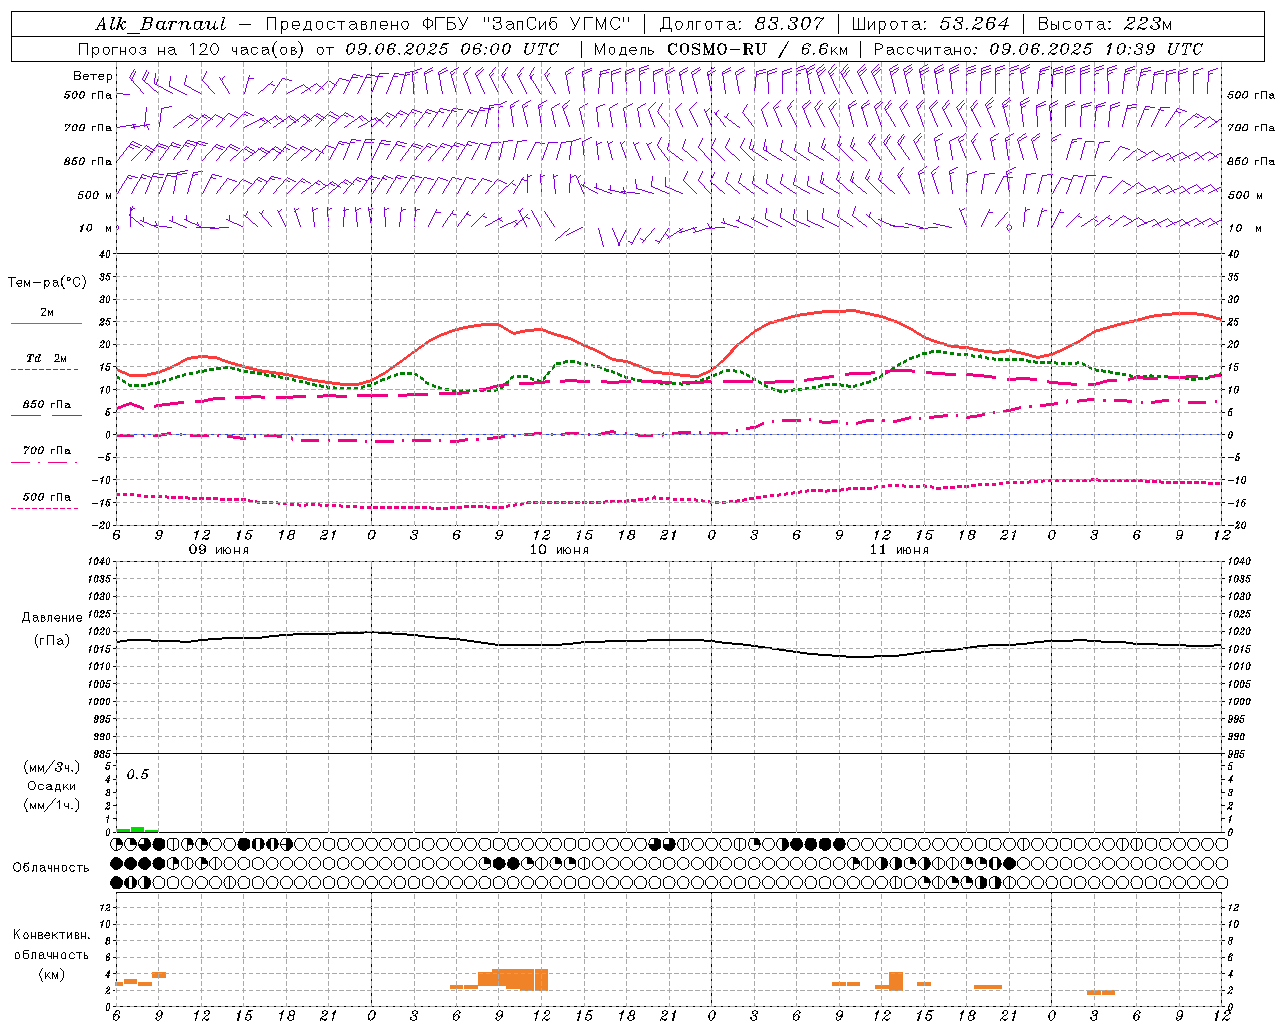Click the 'Высота: 223м' header field
Screen dimensions: 1280x1024
tap(1104, 24)
